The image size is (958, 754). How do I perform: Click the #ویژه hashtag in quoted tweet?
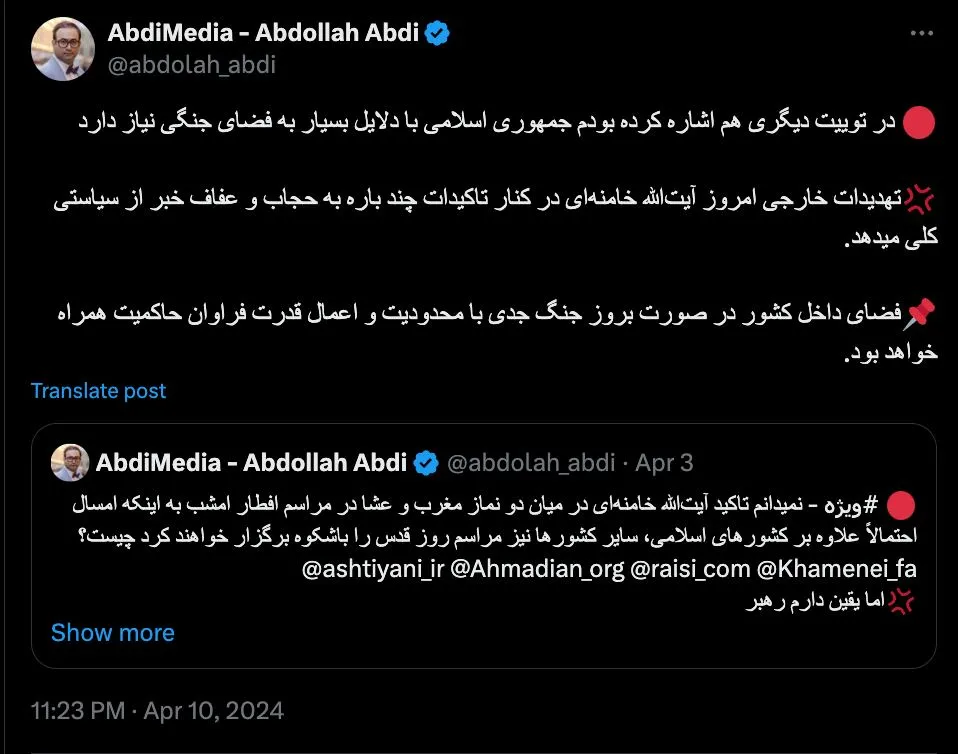coord(851,505)
